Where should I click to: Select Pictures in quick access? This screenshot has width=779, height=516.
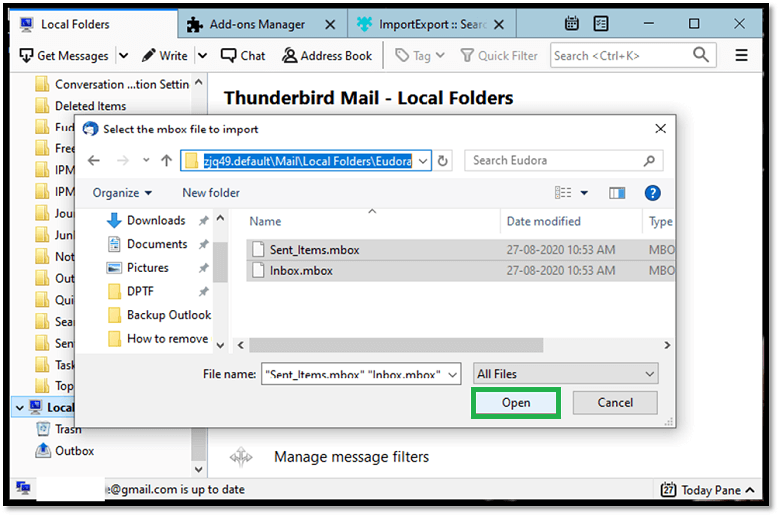pyautogui.click(x=148, y=268)
